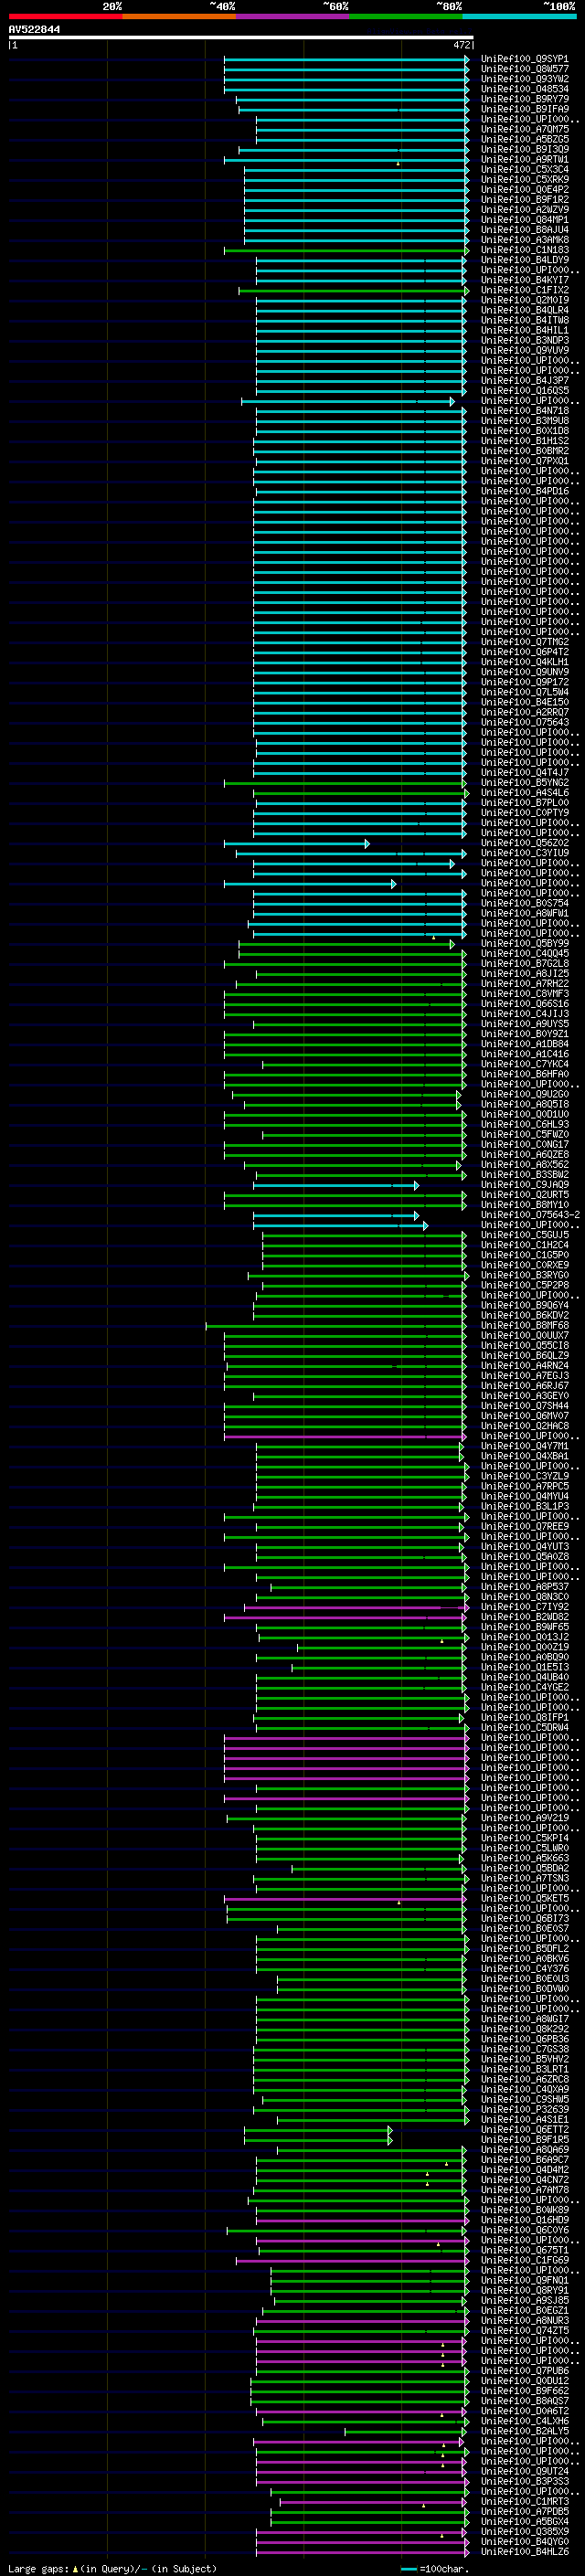This screenshot has height=2576, width=585.
Task: Select the UniRef100_C5GUJ5 label
Action: point(524,1235)
